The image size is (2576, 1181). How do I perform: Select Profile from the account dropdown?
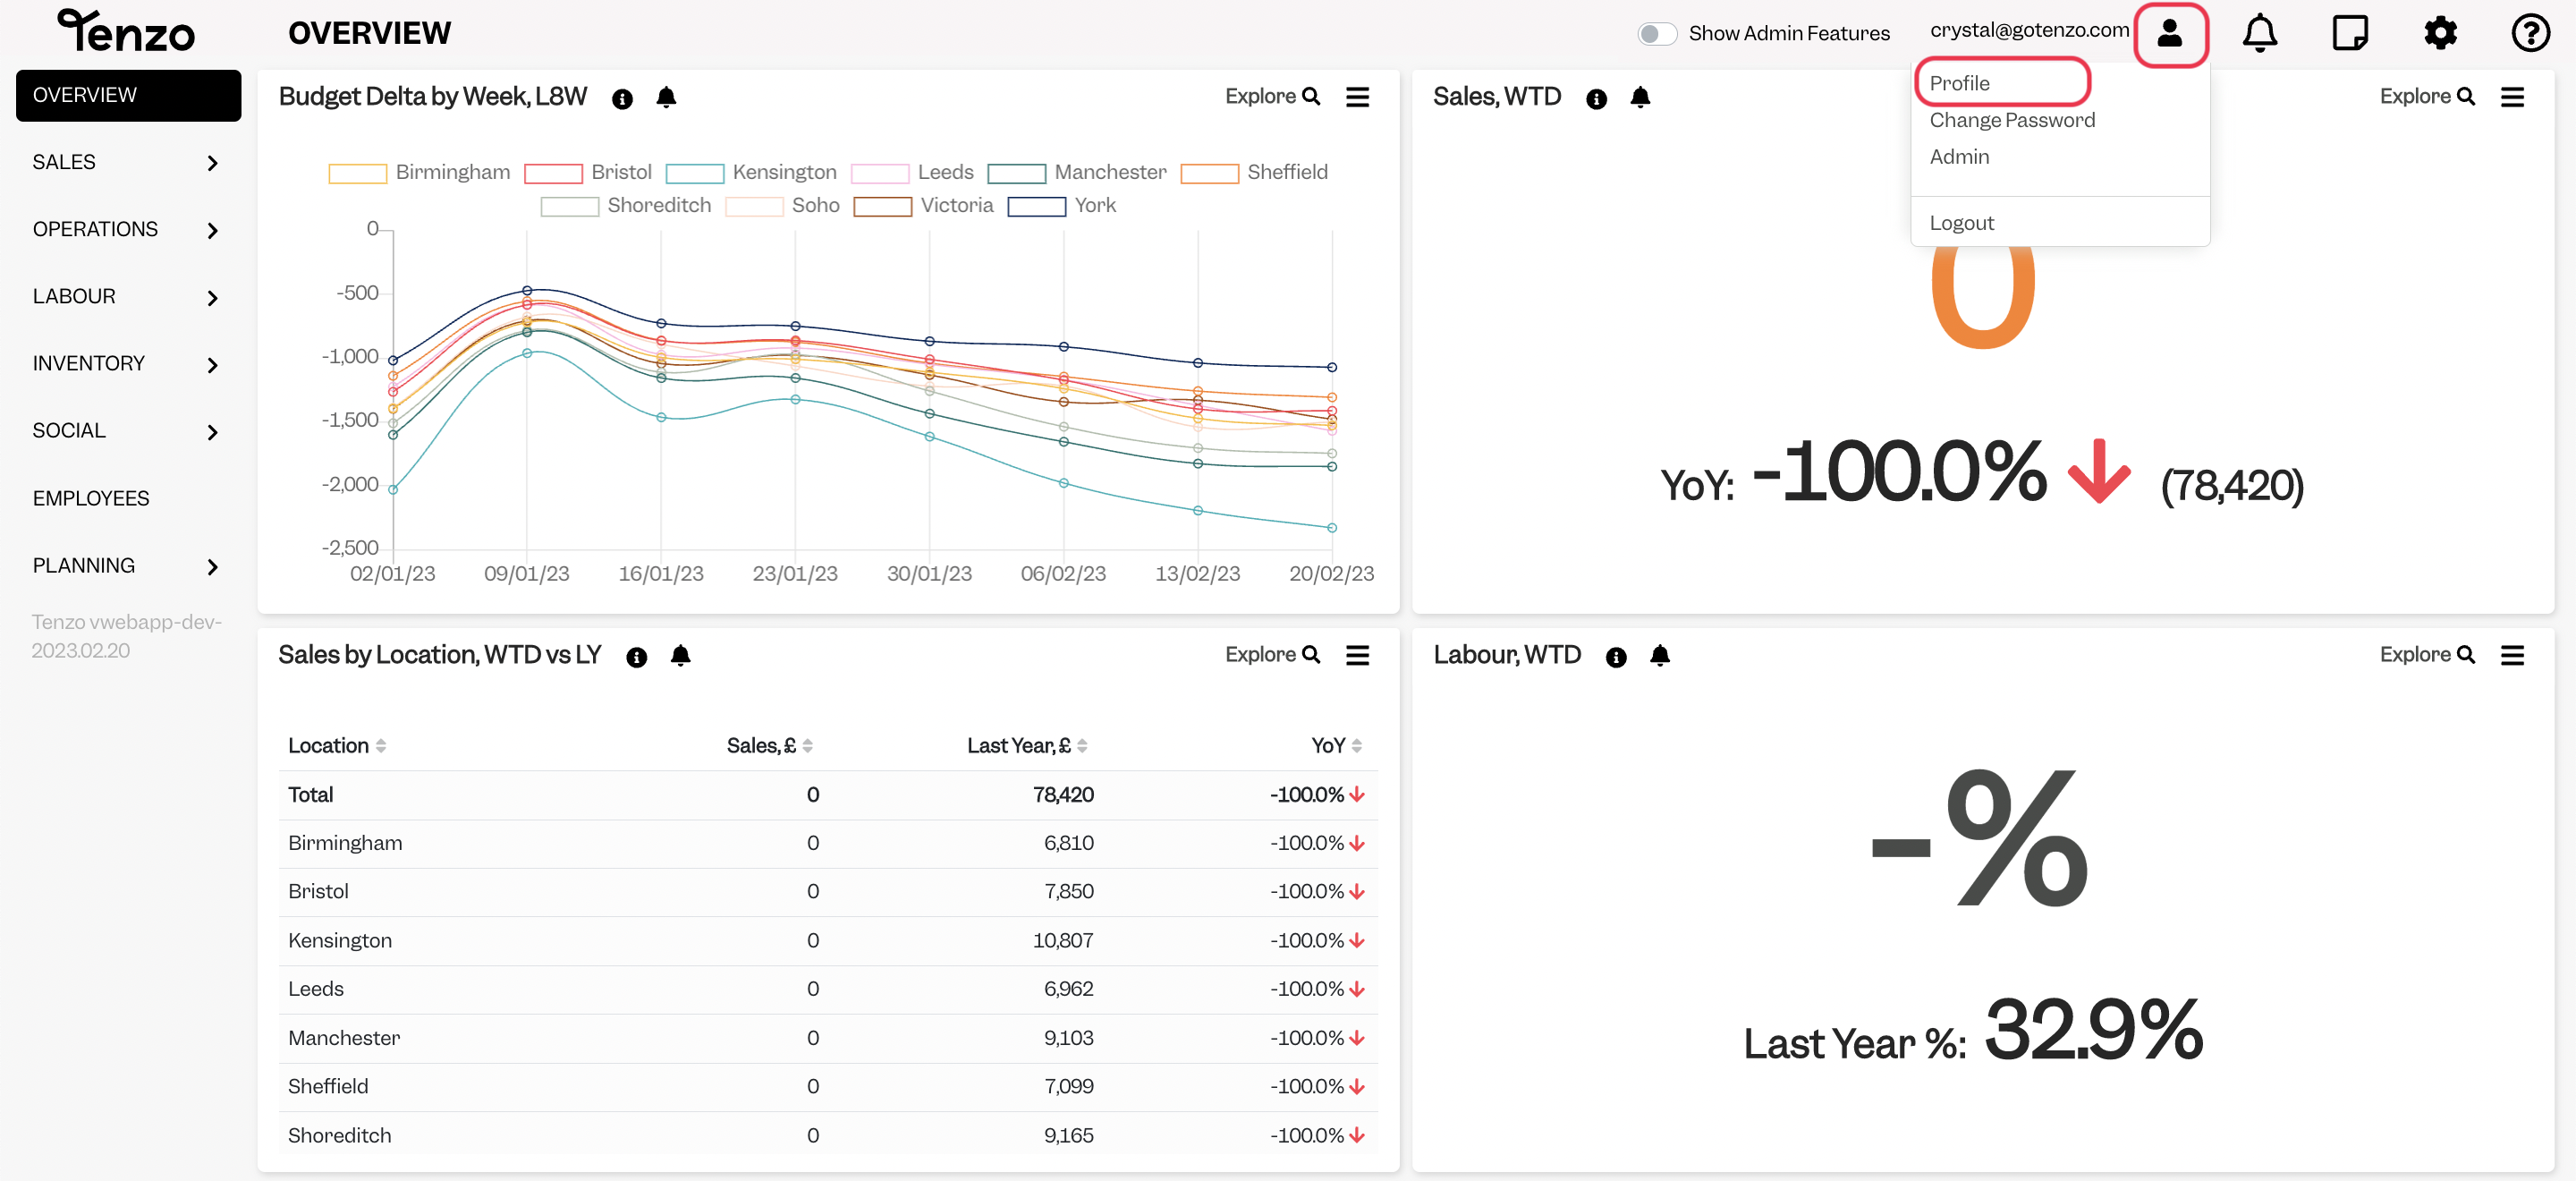point(1959,83)
